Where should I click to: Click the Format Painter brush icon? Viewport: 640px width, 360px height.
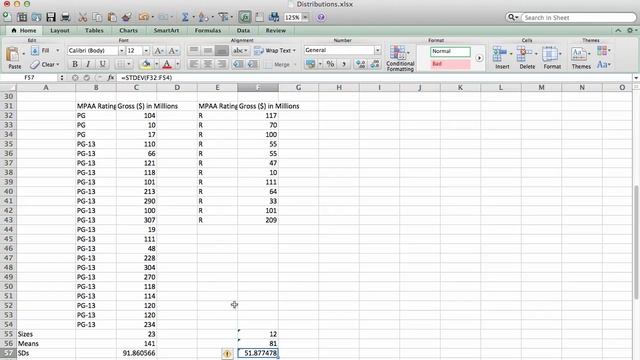point(127,17)
